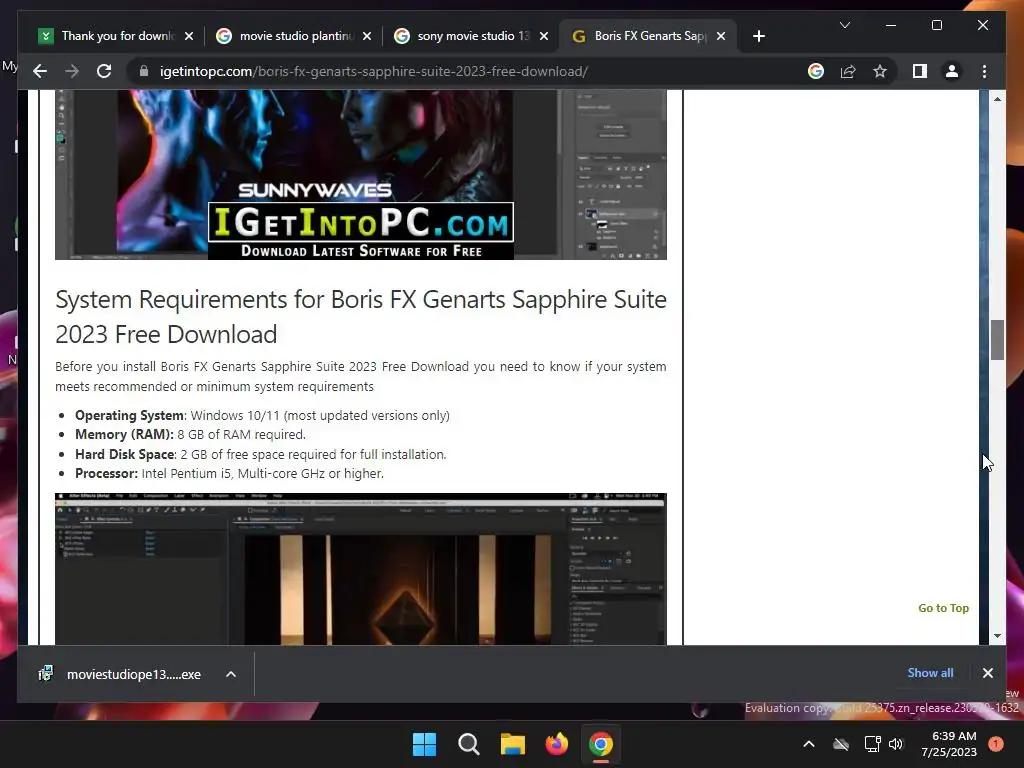Image resolution: width=1024 pixels, height=768 pixels.
Task: Click scrollbar up arrow
Action: coord(997,99)
